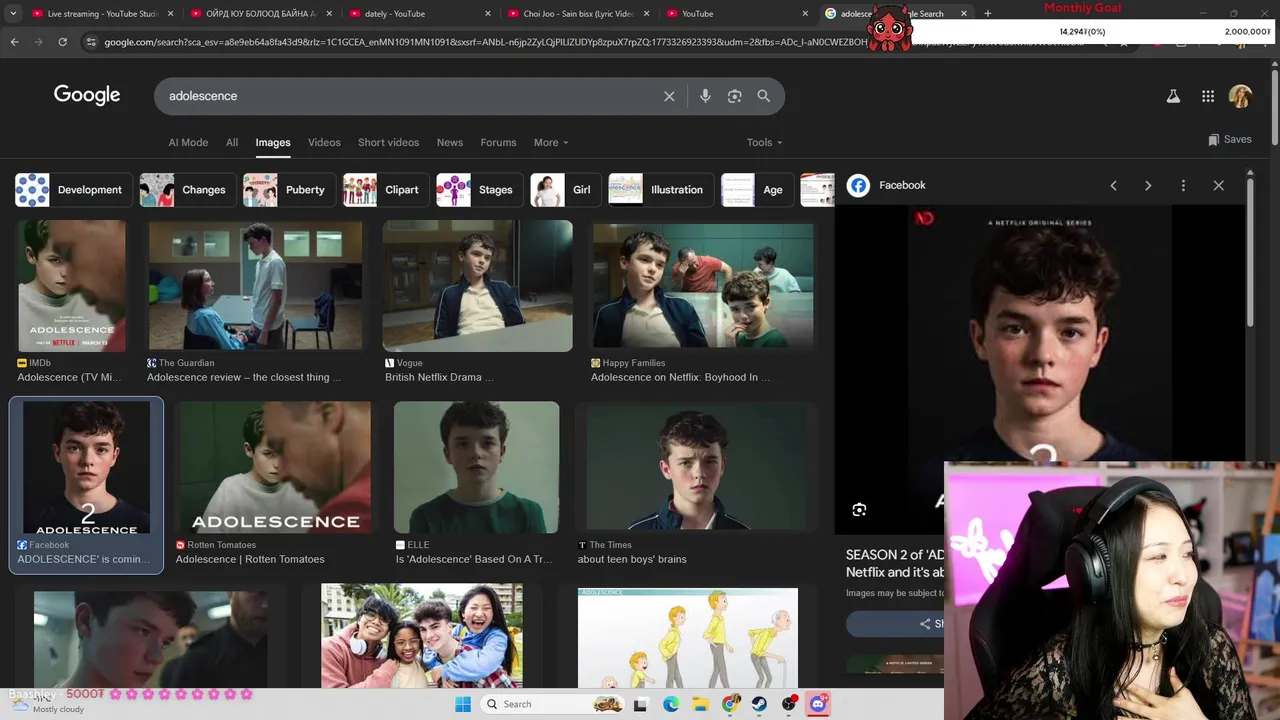Image resolution: width=1280 pixels, height=720 pixels.
Task: Select the Images tab
Action: (x=273, y=142)
